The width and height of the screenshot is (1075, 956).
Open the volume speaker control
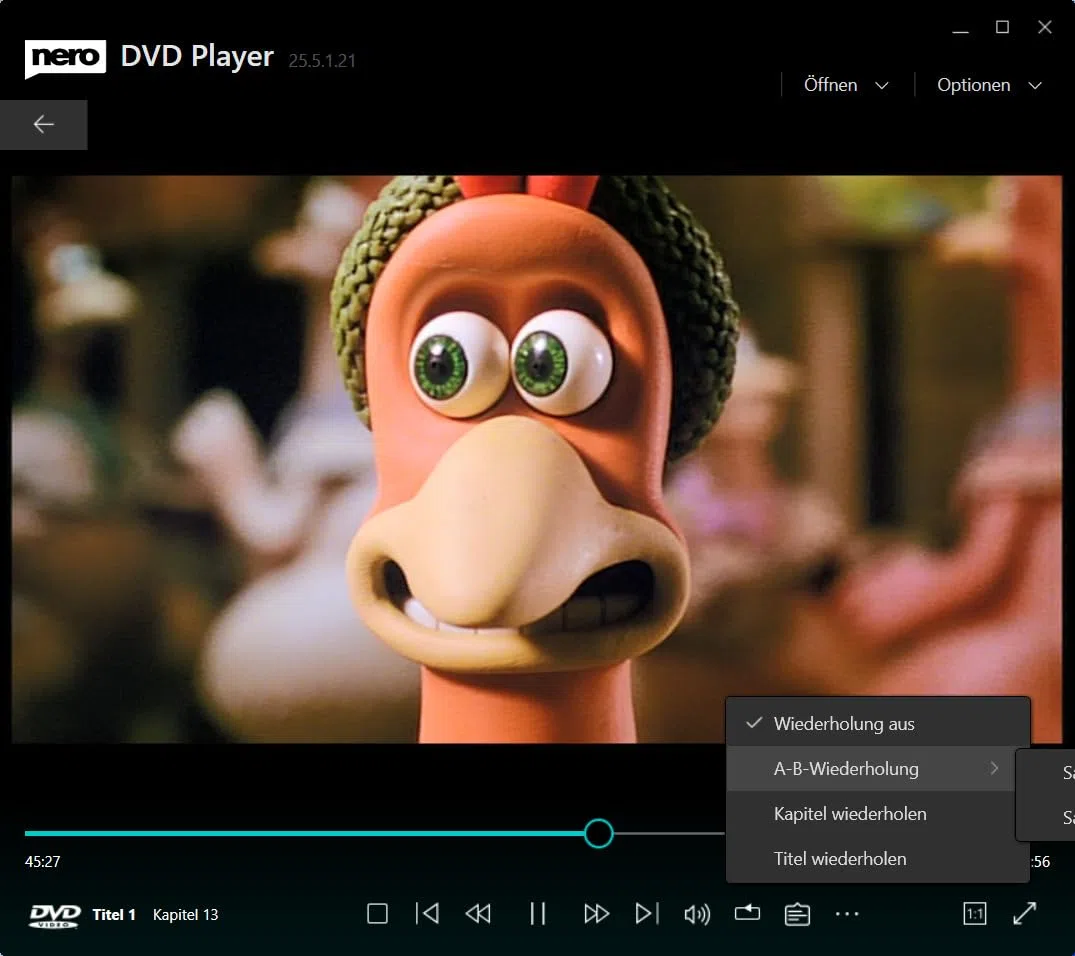pos(697,914)
